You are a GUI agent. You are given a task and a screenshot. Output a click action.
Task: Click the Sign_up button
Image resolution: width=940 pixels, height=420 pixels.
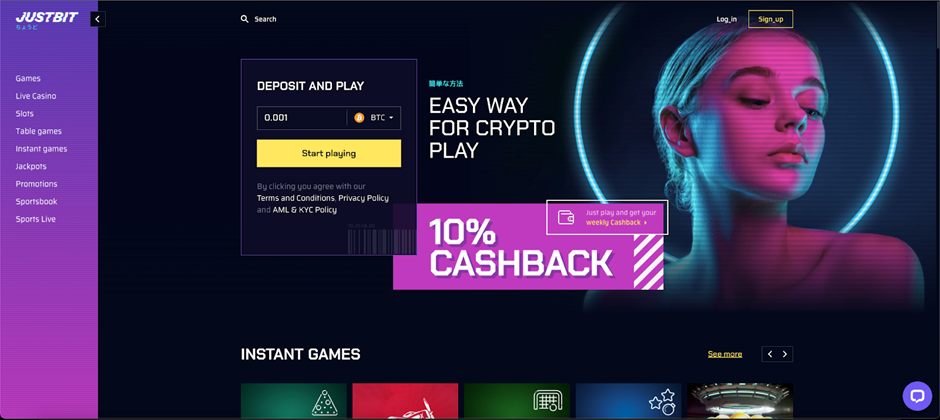[771, 19]
